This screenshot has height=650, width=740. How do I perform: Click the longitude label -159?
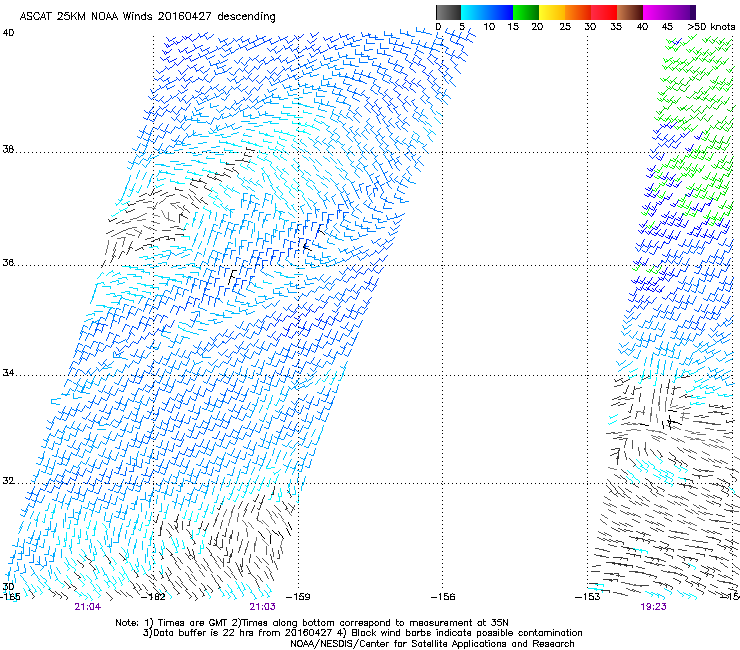(298, 597)
